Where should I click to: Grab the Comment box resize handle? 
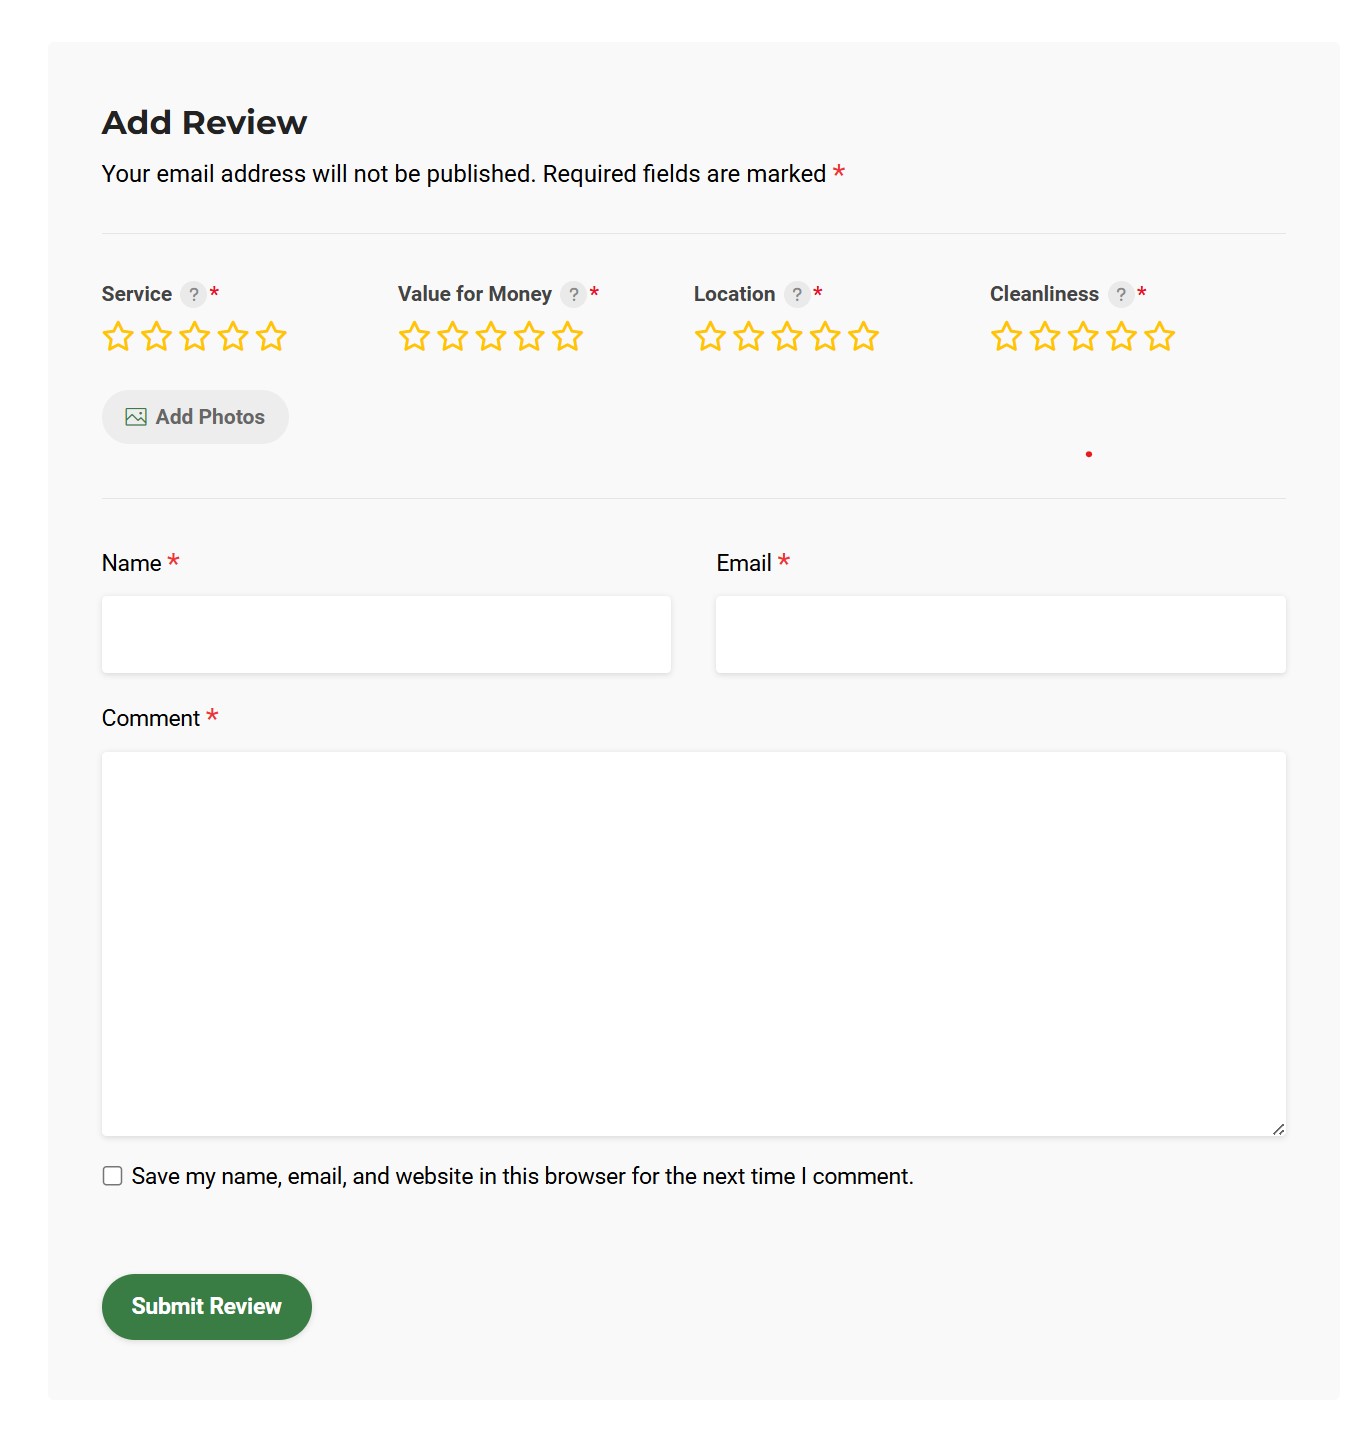coord(1278,1129)
